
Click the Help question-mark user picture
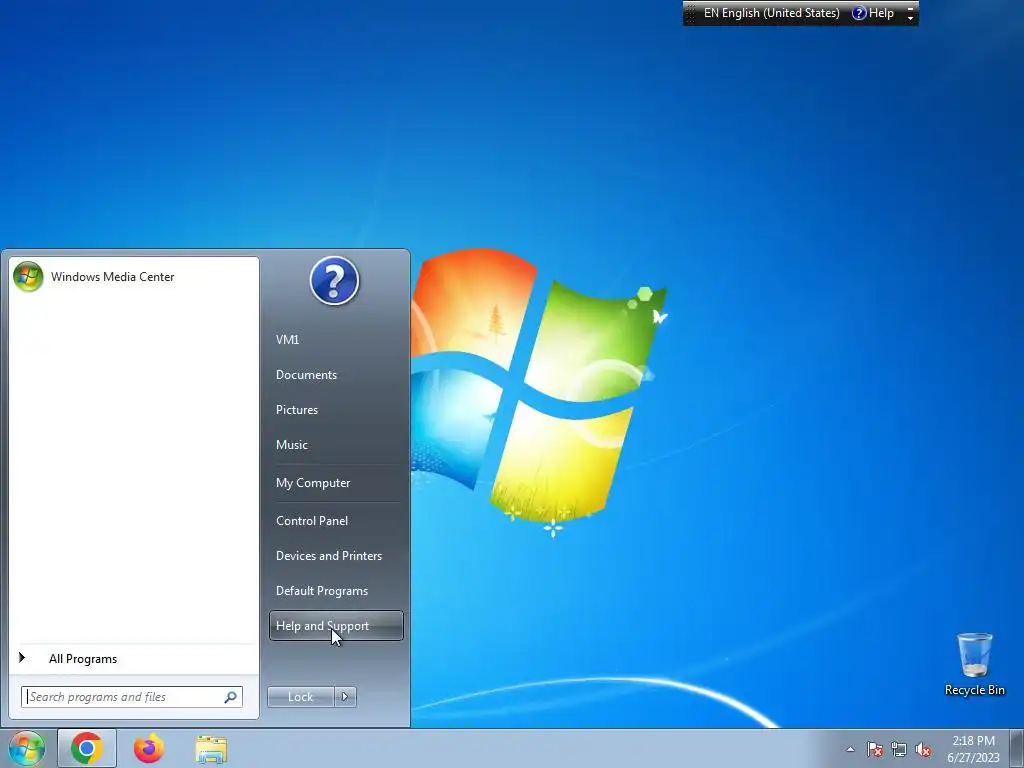(x=334, y=281)
